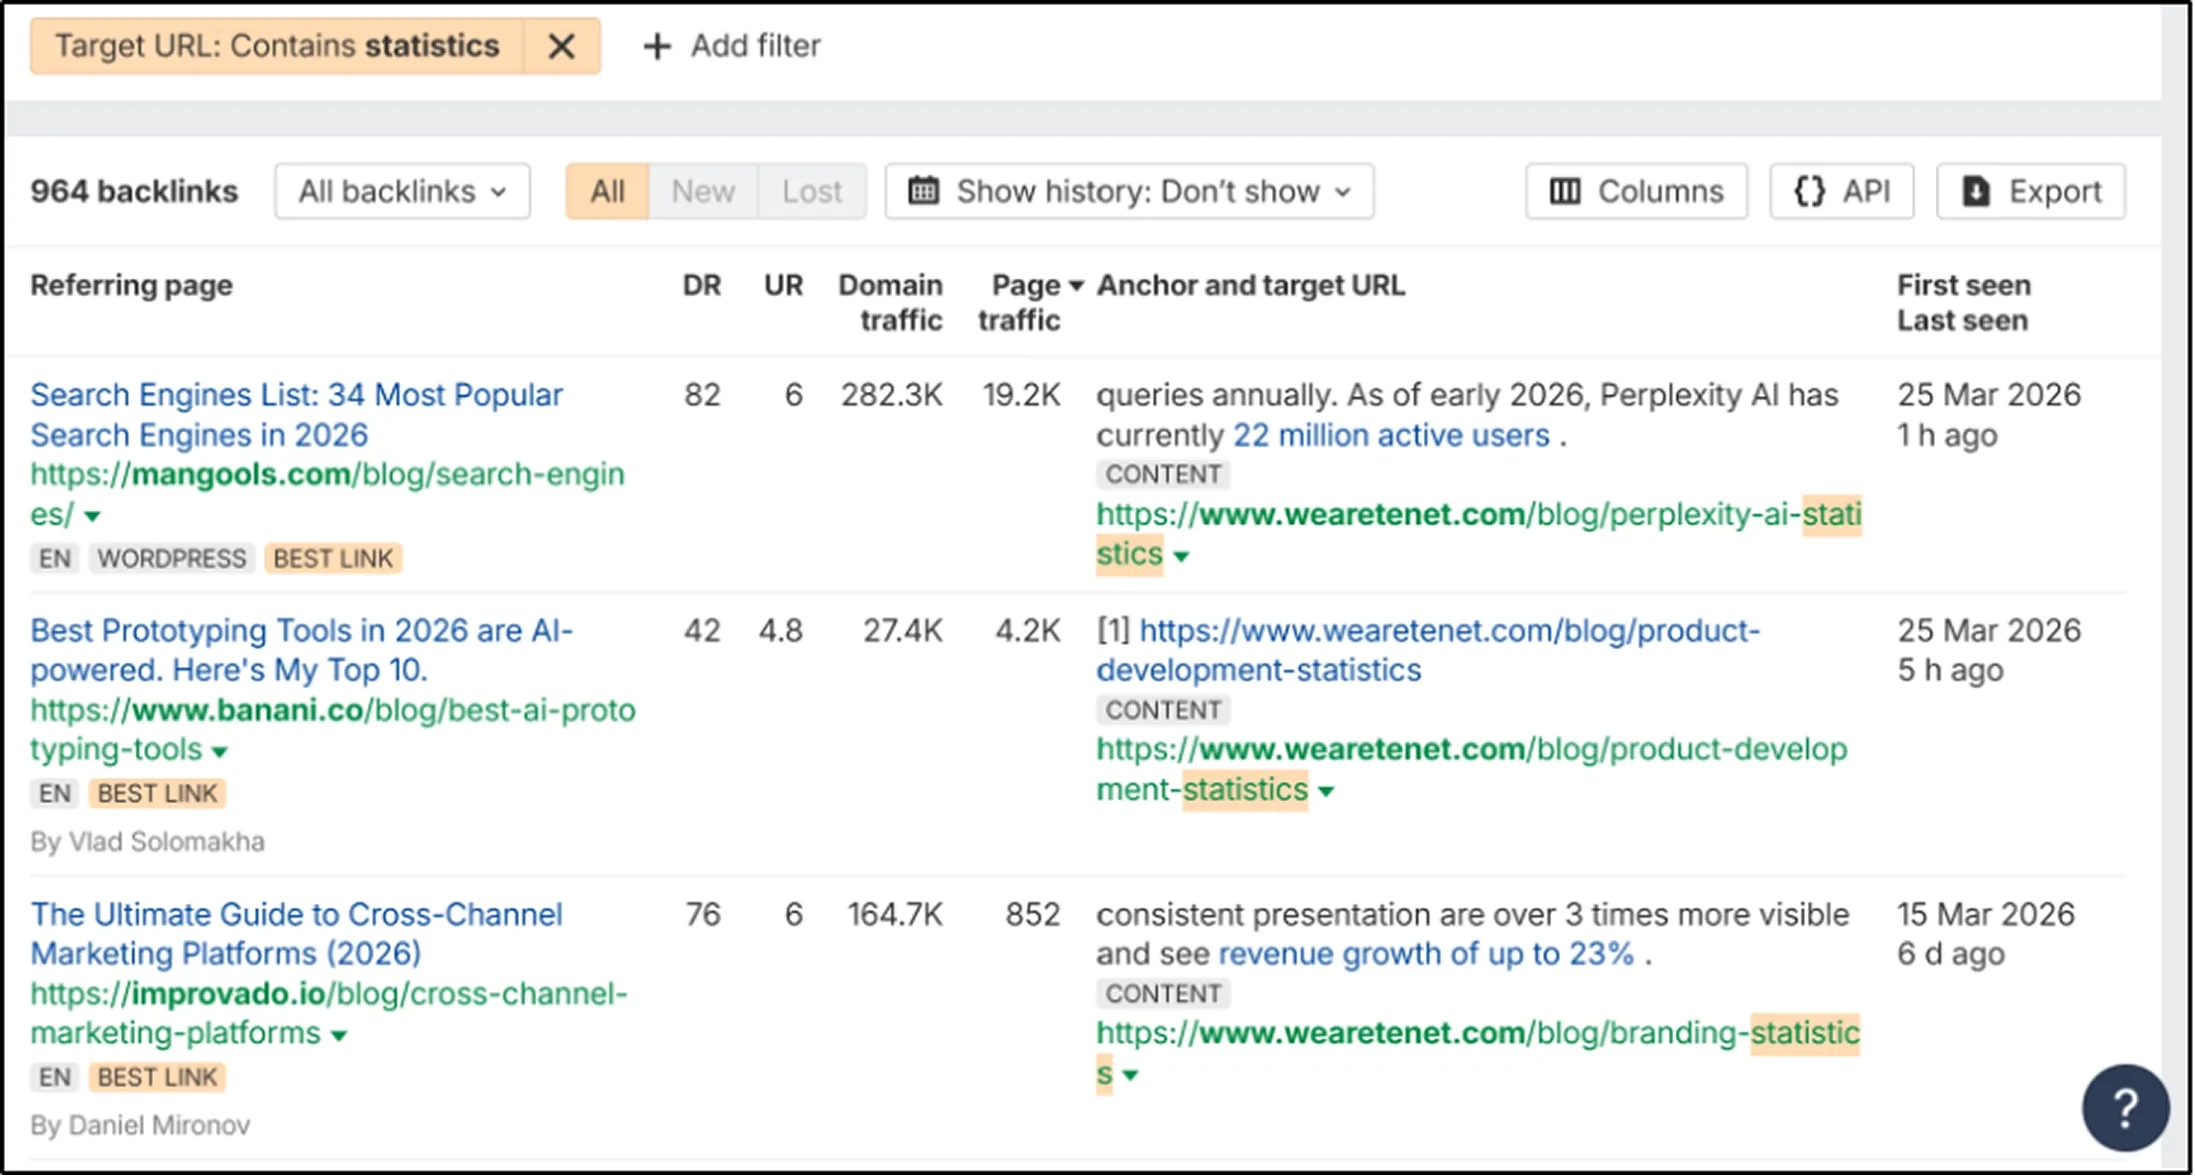This screenshot has width=2195, height=1176.
Task: Click BEST LINK badge on banani row
Action: 157,793
